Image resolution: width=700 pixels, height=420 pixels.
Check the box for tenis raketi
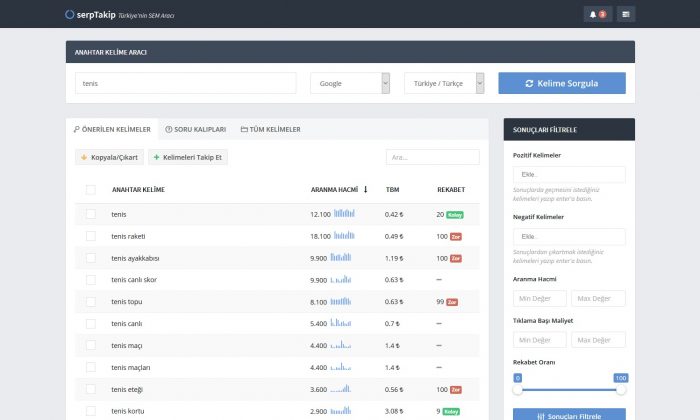click(91, 236)
